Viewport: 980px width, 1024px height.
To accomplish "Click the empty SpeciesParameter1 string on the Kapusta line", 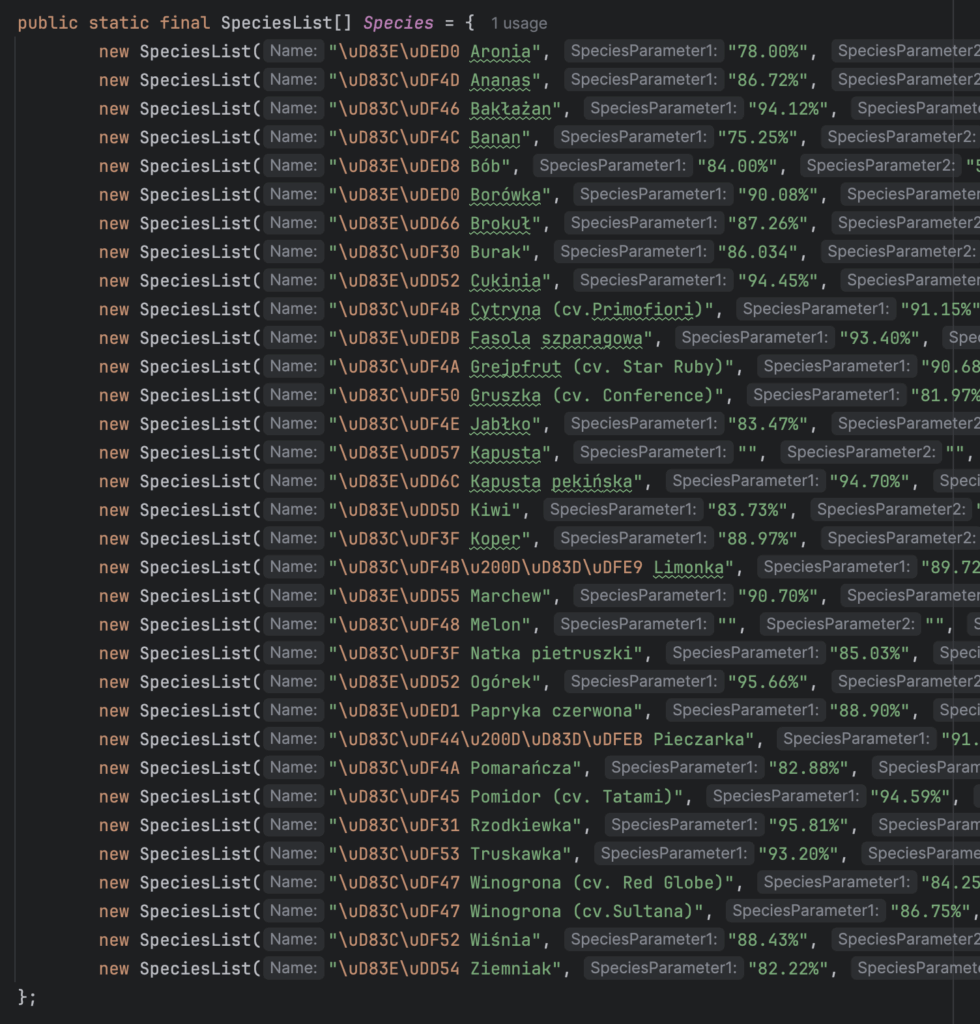I will pos(747,452).
